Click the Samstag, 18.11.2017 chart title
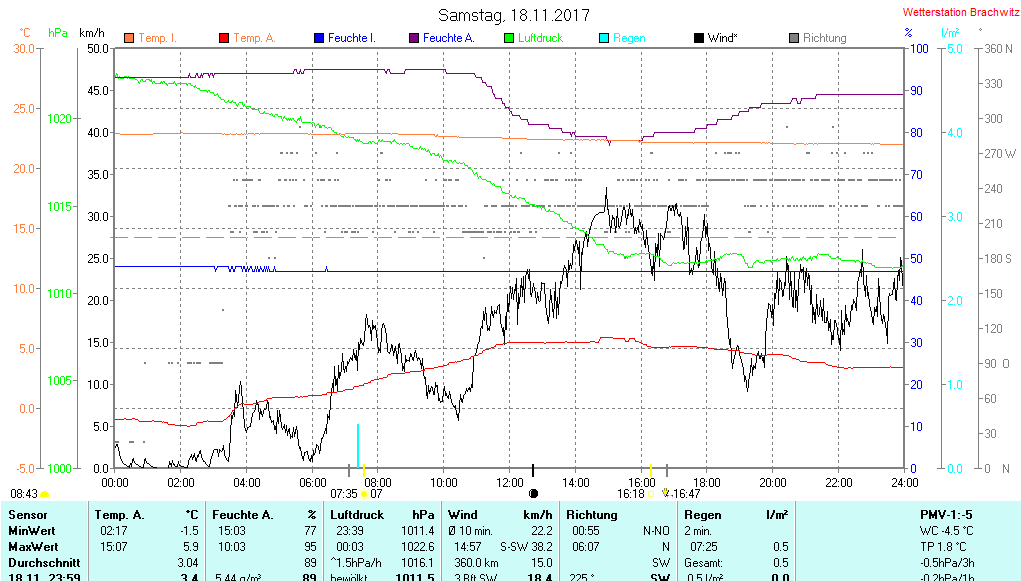The height and width of the screenshot is (581, 1021). (514, 15)
